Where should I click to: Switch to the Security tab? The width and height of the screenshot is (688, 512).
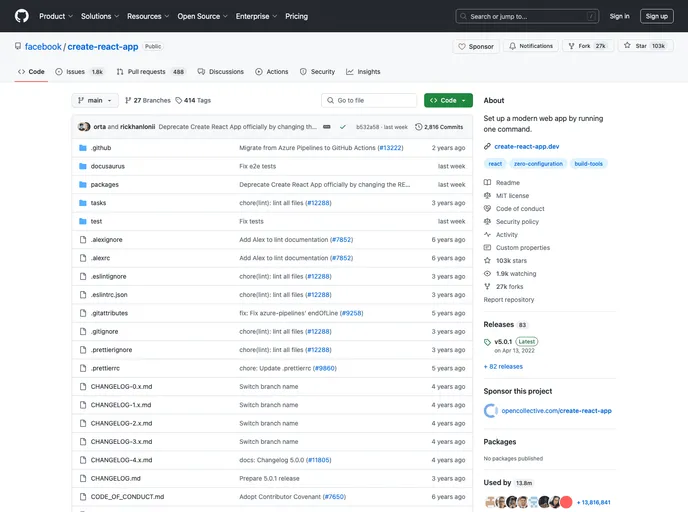(317, 72)
